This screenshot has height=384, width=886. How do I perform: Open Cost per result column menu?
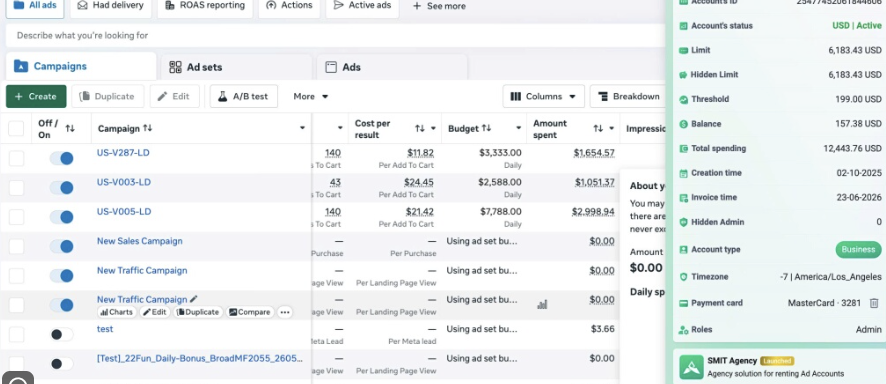click(x=433, y=128)
